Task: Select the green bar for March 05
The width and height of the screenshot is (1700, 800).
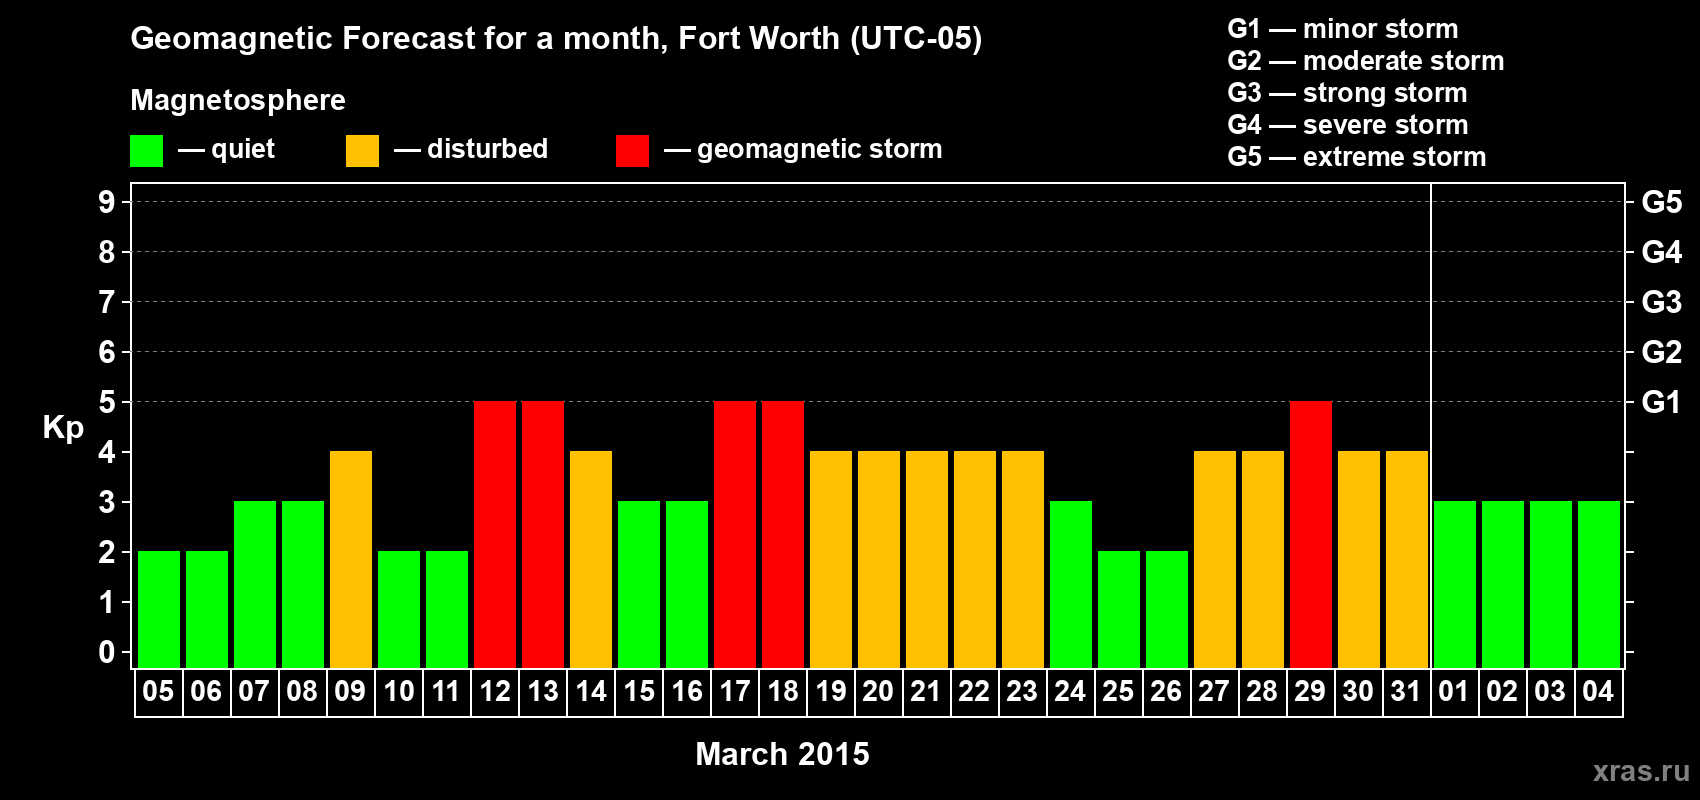Action: [x=159, y=610]
